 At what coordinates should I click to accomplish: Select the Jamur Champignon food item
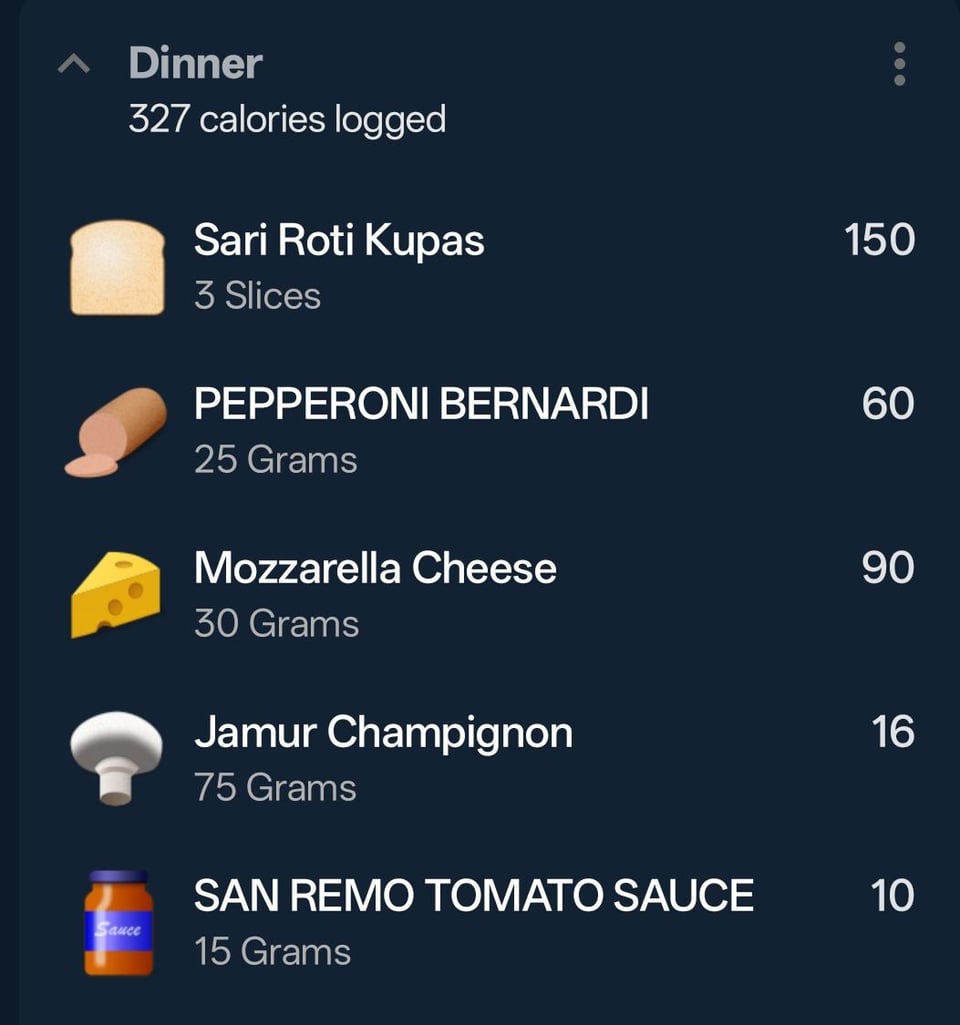383,732
